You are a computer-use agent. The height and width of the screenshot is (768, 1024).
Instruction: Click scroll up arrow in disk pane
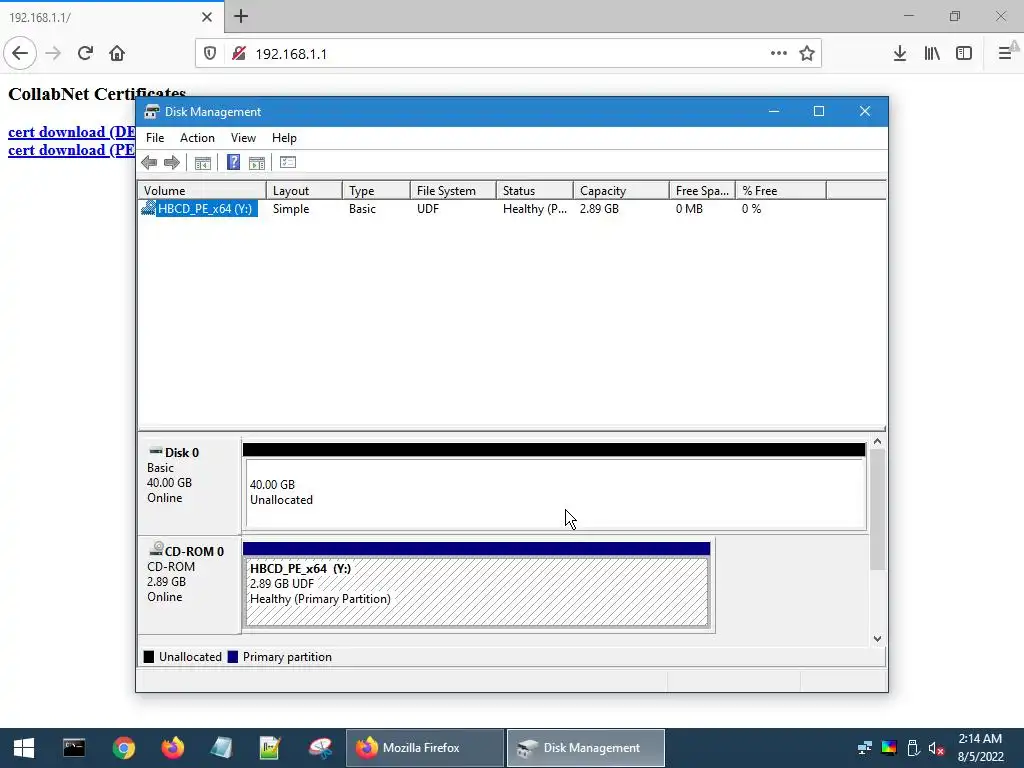(877, 442)
